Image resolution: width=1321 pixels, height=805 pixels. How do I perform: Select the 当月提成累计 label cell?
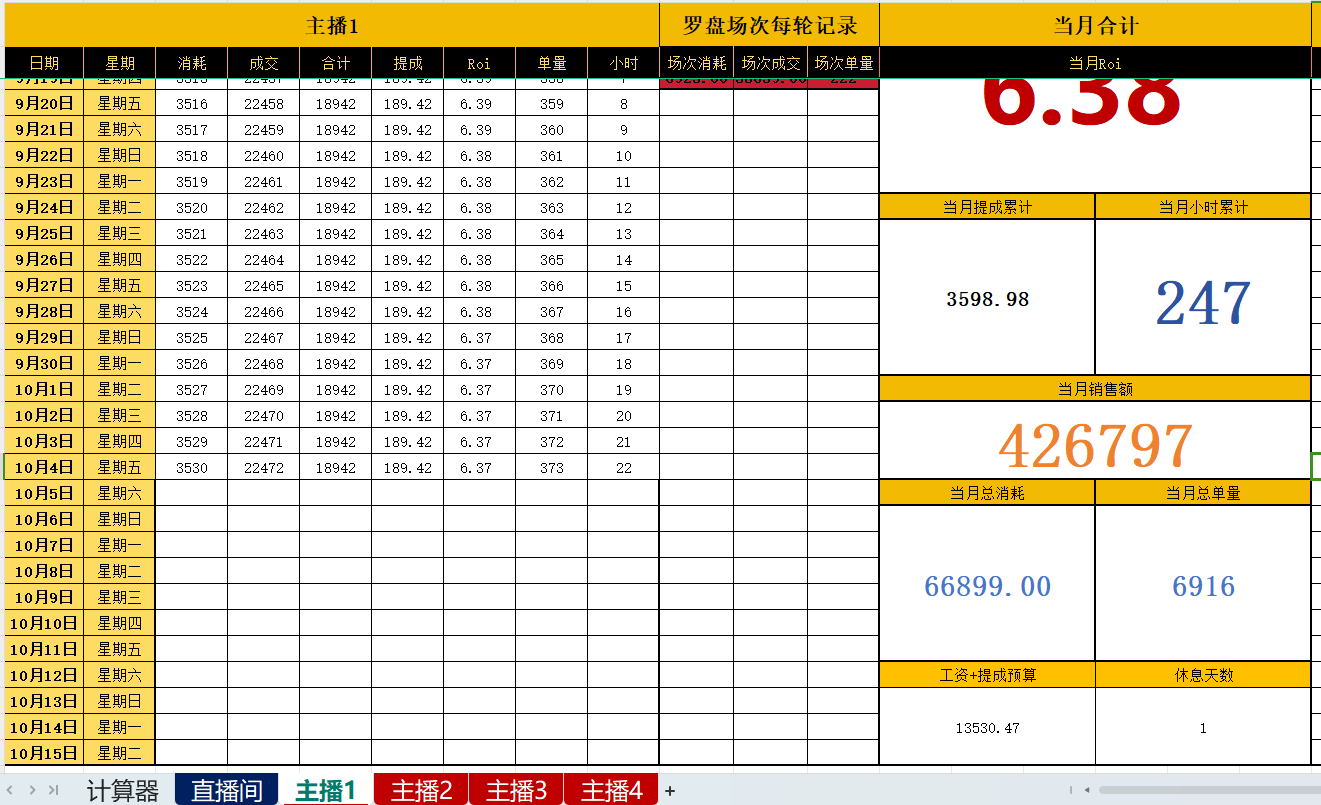(987, 207)
